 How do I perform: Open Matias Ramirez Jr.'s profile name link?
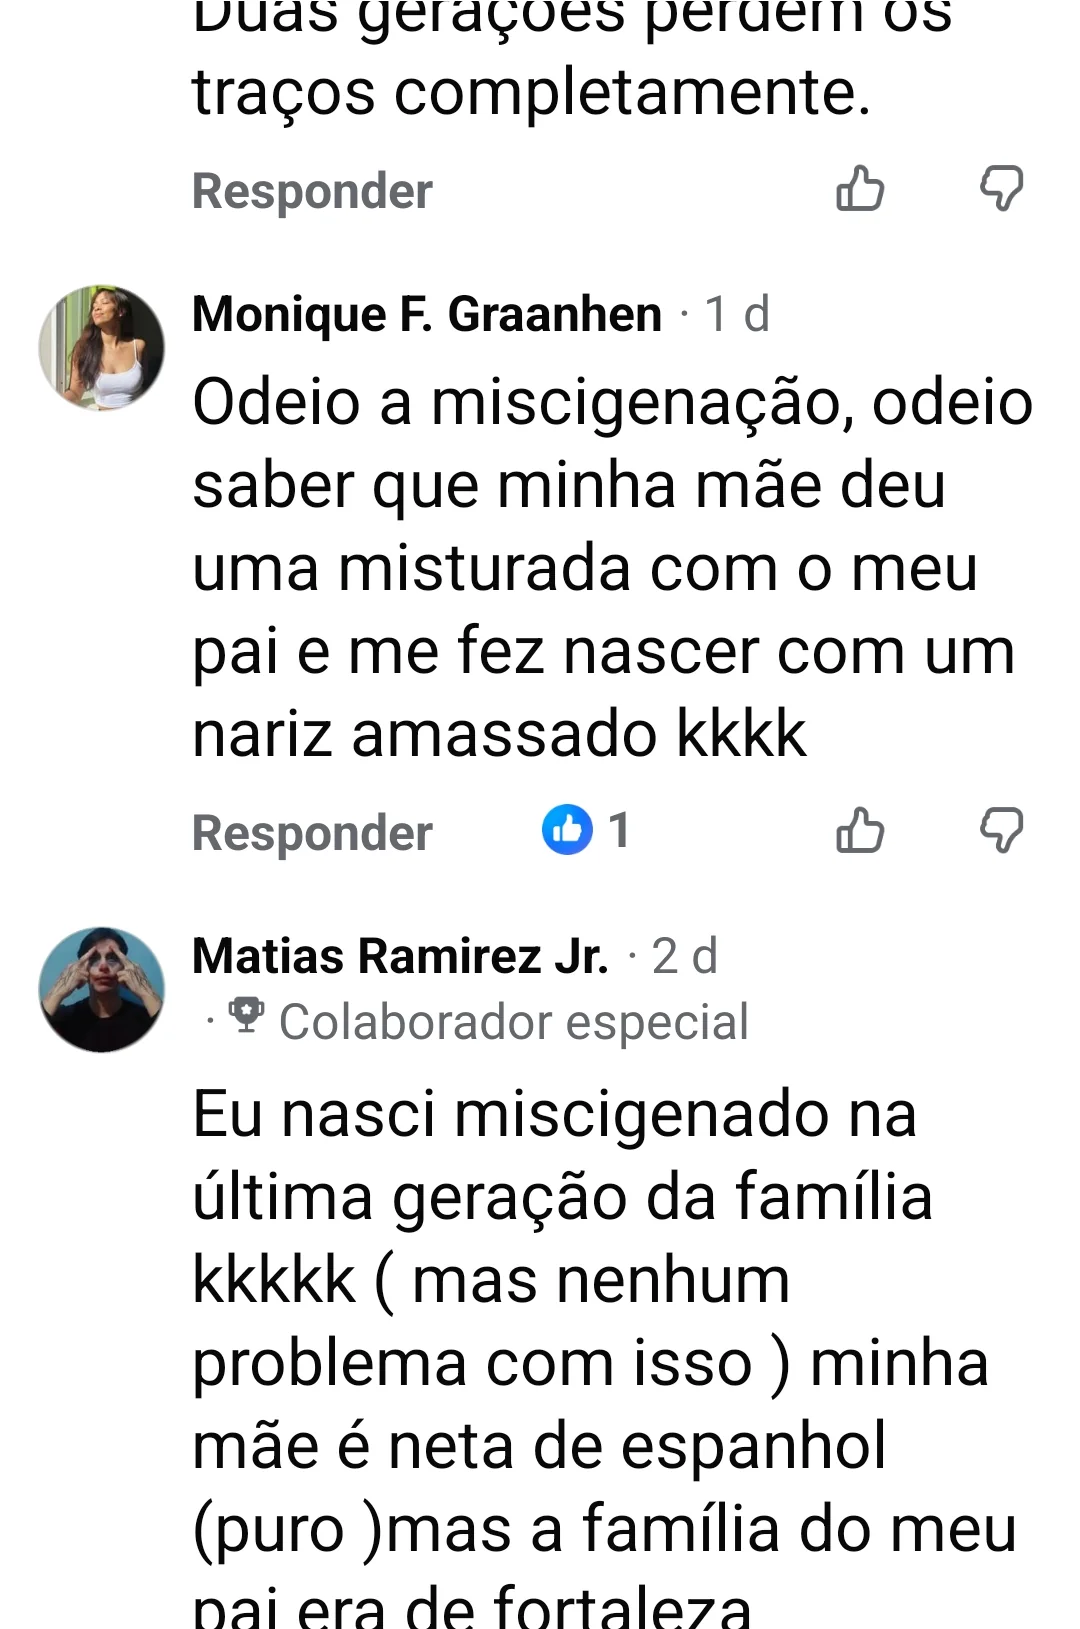[400, 956]
